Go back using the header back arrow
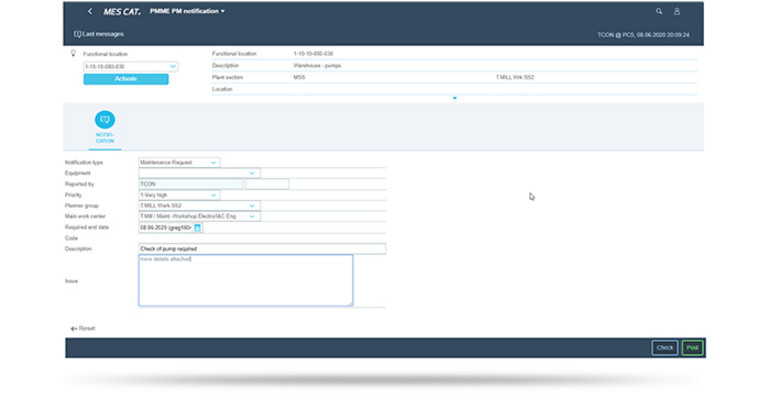This screenshot has height=400, width=770. [x=90, y=11]
